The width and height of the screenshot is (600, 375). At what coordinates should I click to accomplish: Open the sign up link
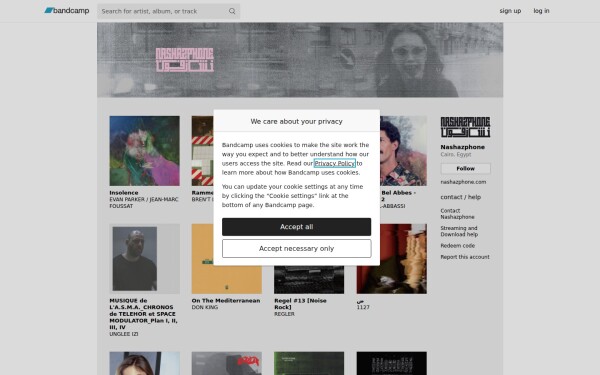pos(510,11)
